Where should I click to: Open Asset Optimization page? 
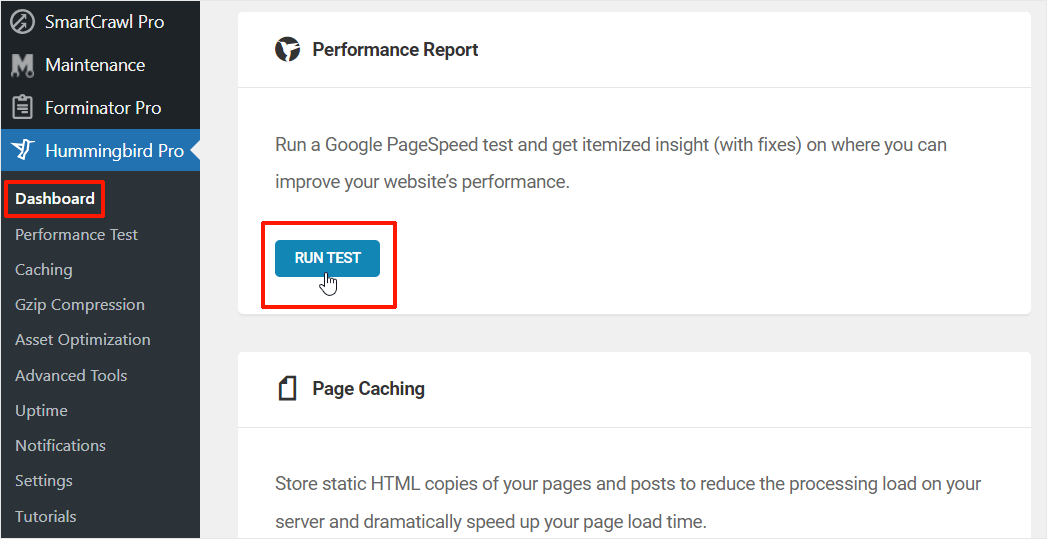(82, 340)
